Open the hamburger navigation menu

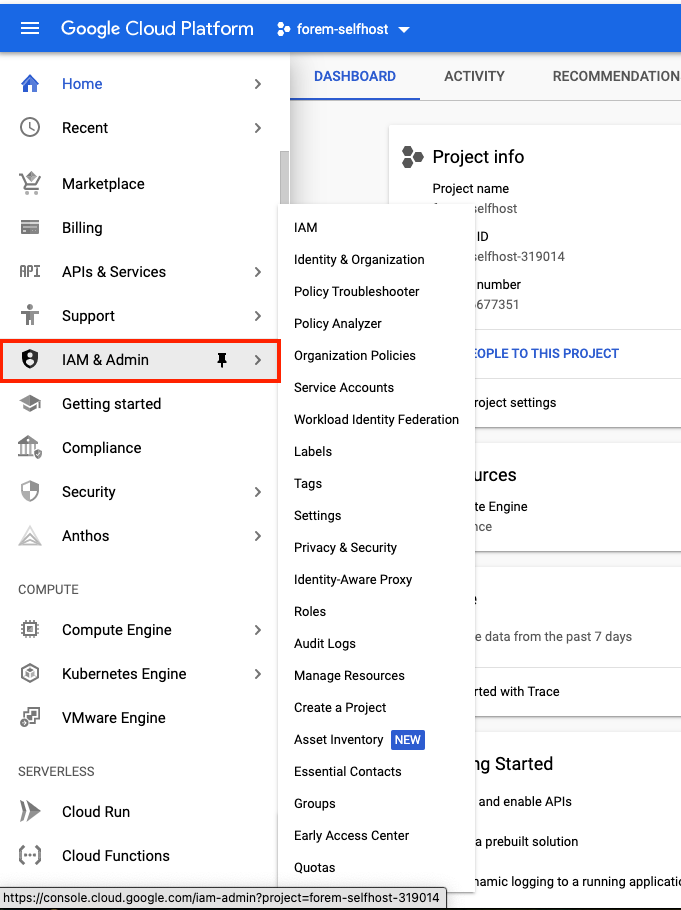[x=30, y=28]
